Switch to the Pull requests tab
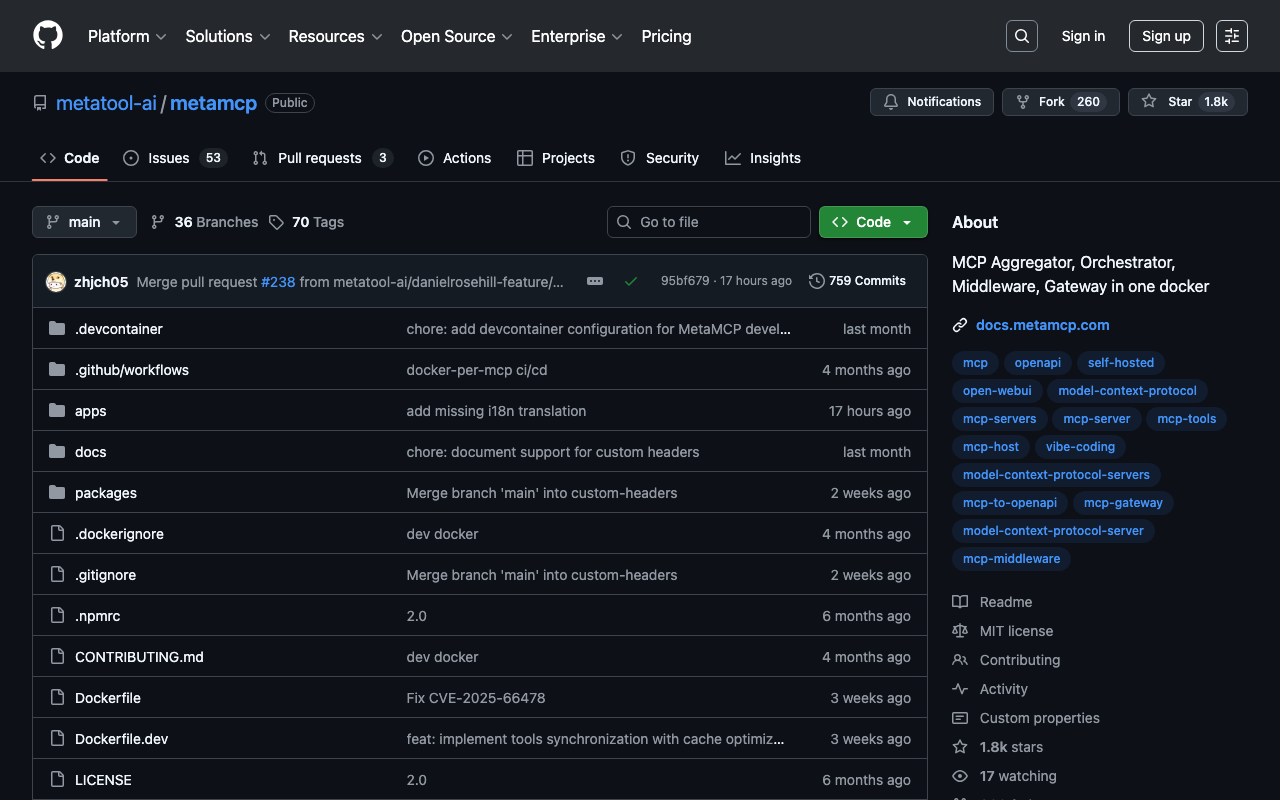 coord(320,158)
